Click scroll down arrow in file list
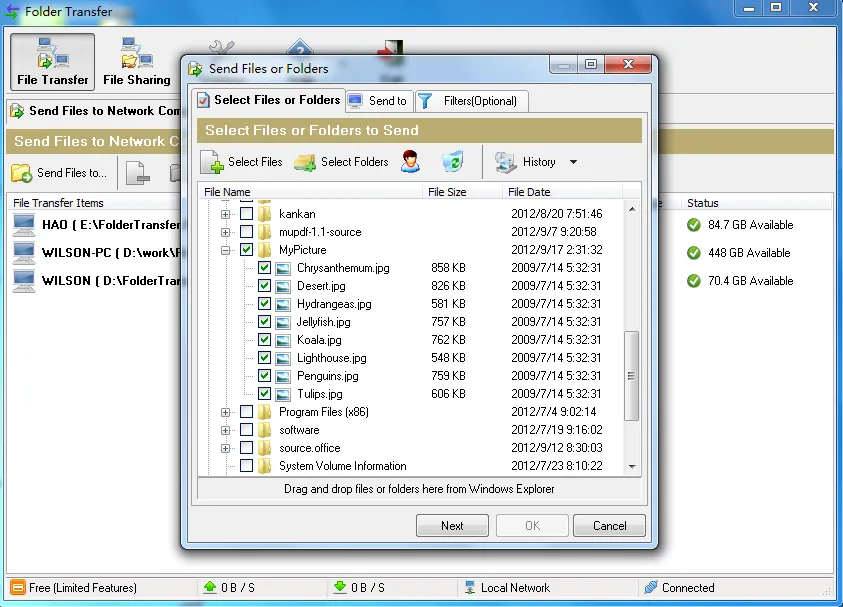The image size is (843, 607). tap(632, 466)
